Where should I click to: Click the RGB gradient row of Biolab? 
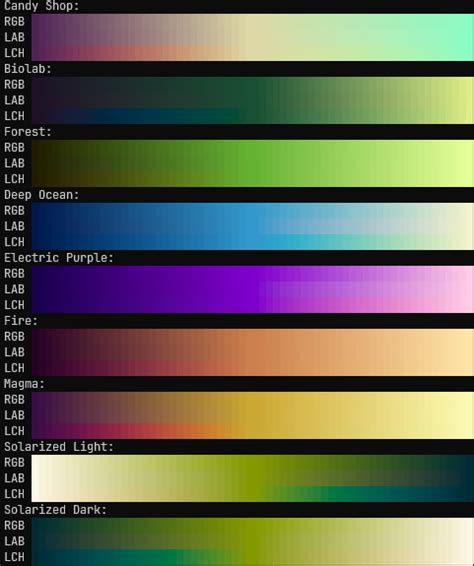(x=253, y=84)
